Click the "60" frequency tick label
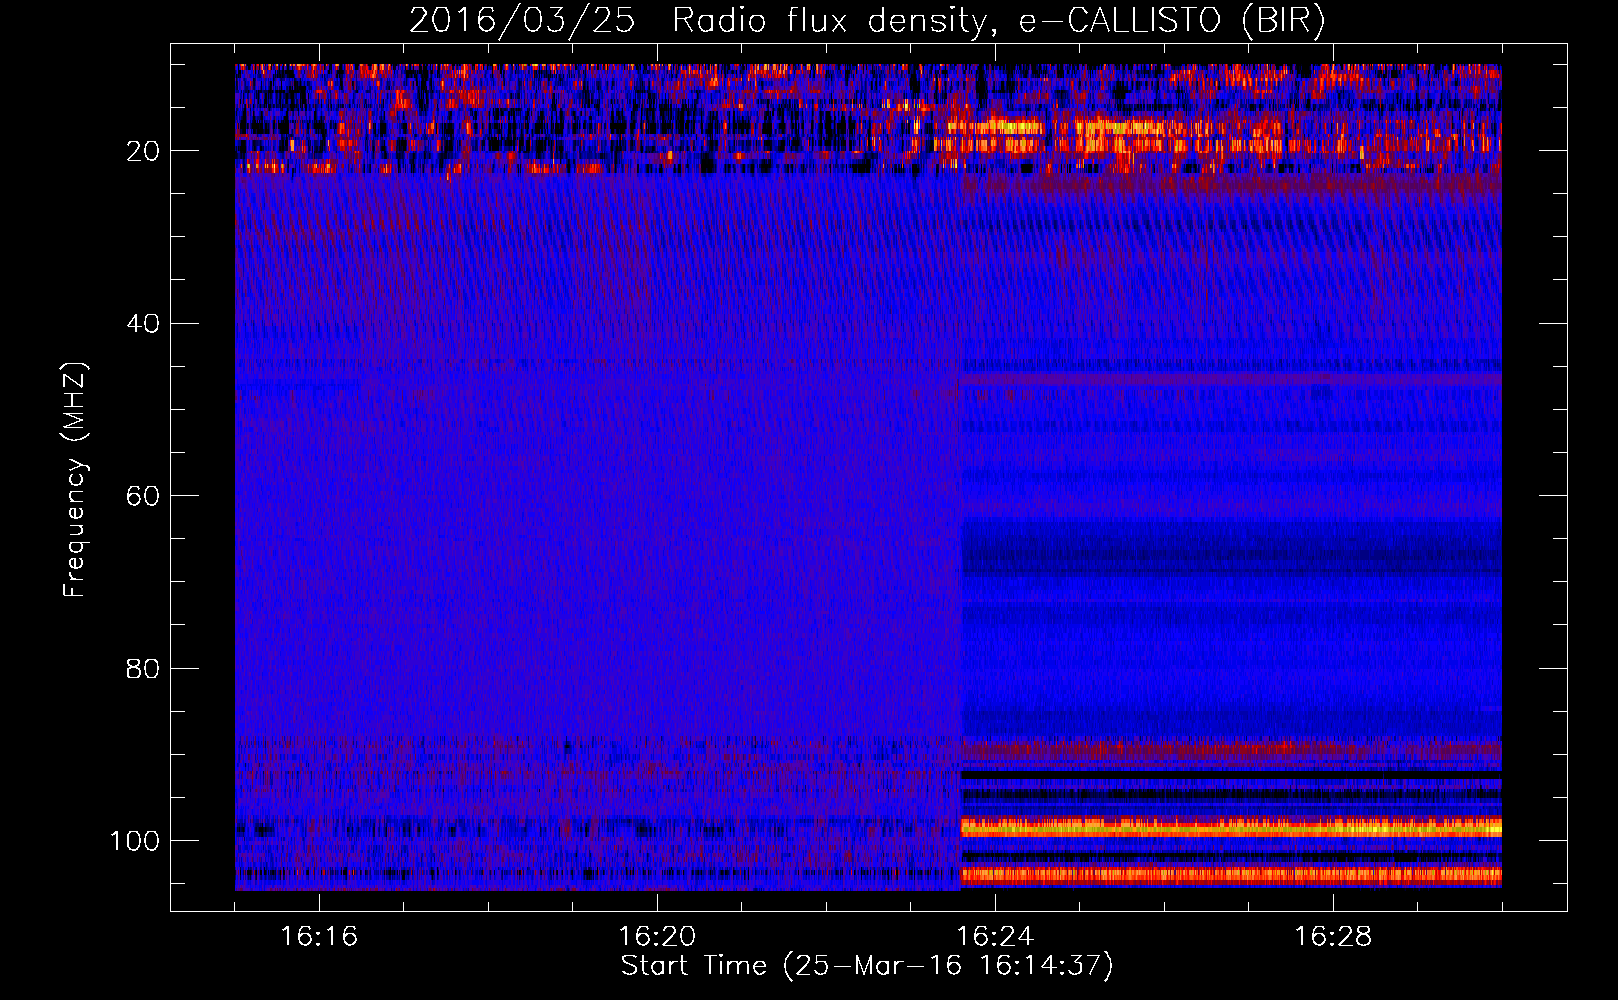The width and height of the screenshot is (1618, 1000). (143, 496)
